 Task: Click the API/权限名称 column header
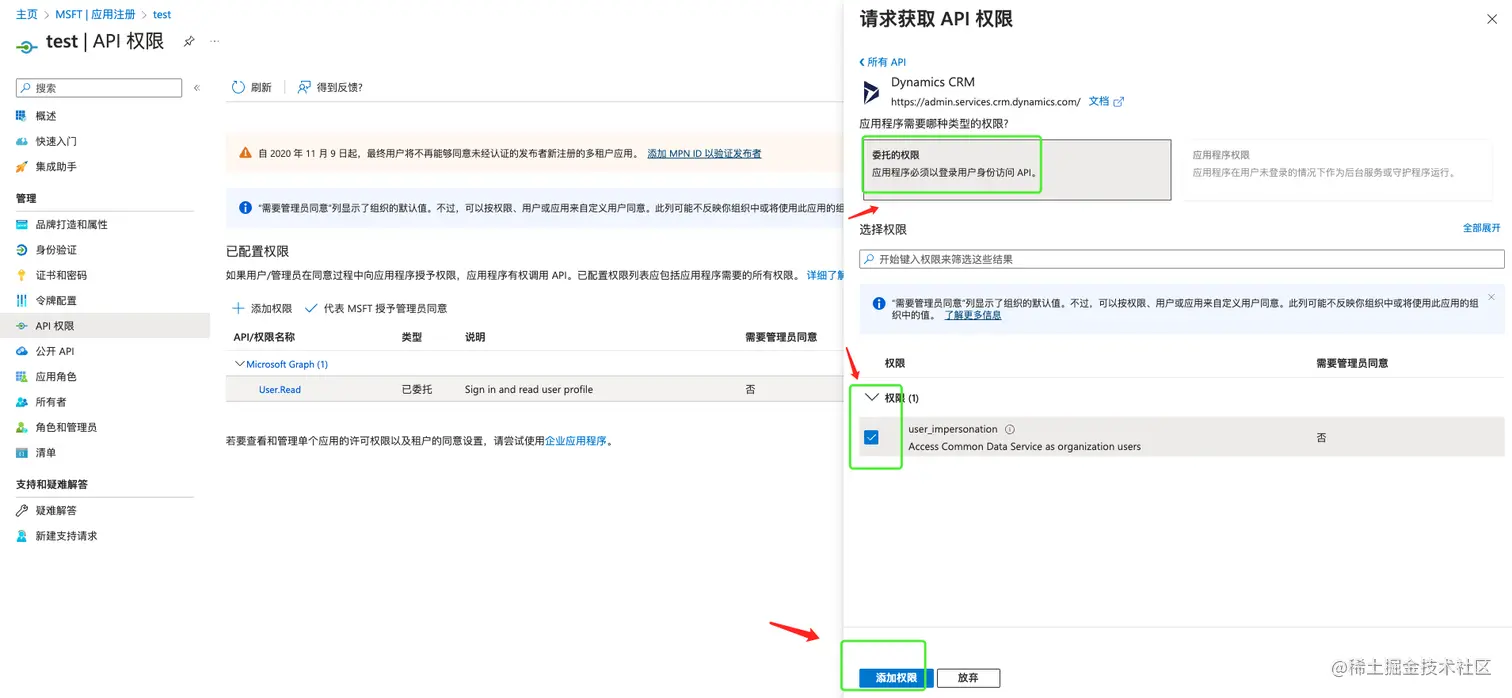(x=264, y=337)
